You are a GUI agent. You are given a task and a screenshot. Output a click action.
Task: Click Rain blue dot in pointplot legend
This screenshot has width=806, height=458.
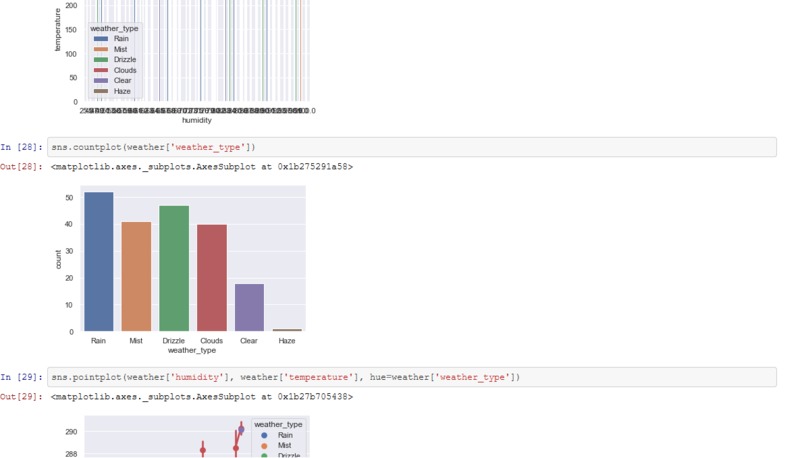pyautogui.click(x=264, y=435)
